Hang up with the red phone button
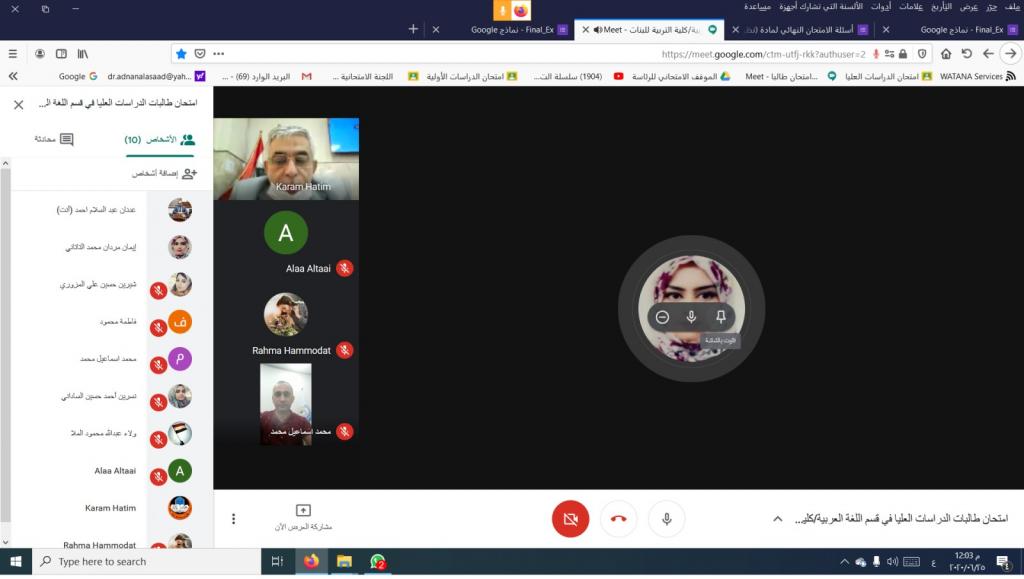 click(618, 519)
